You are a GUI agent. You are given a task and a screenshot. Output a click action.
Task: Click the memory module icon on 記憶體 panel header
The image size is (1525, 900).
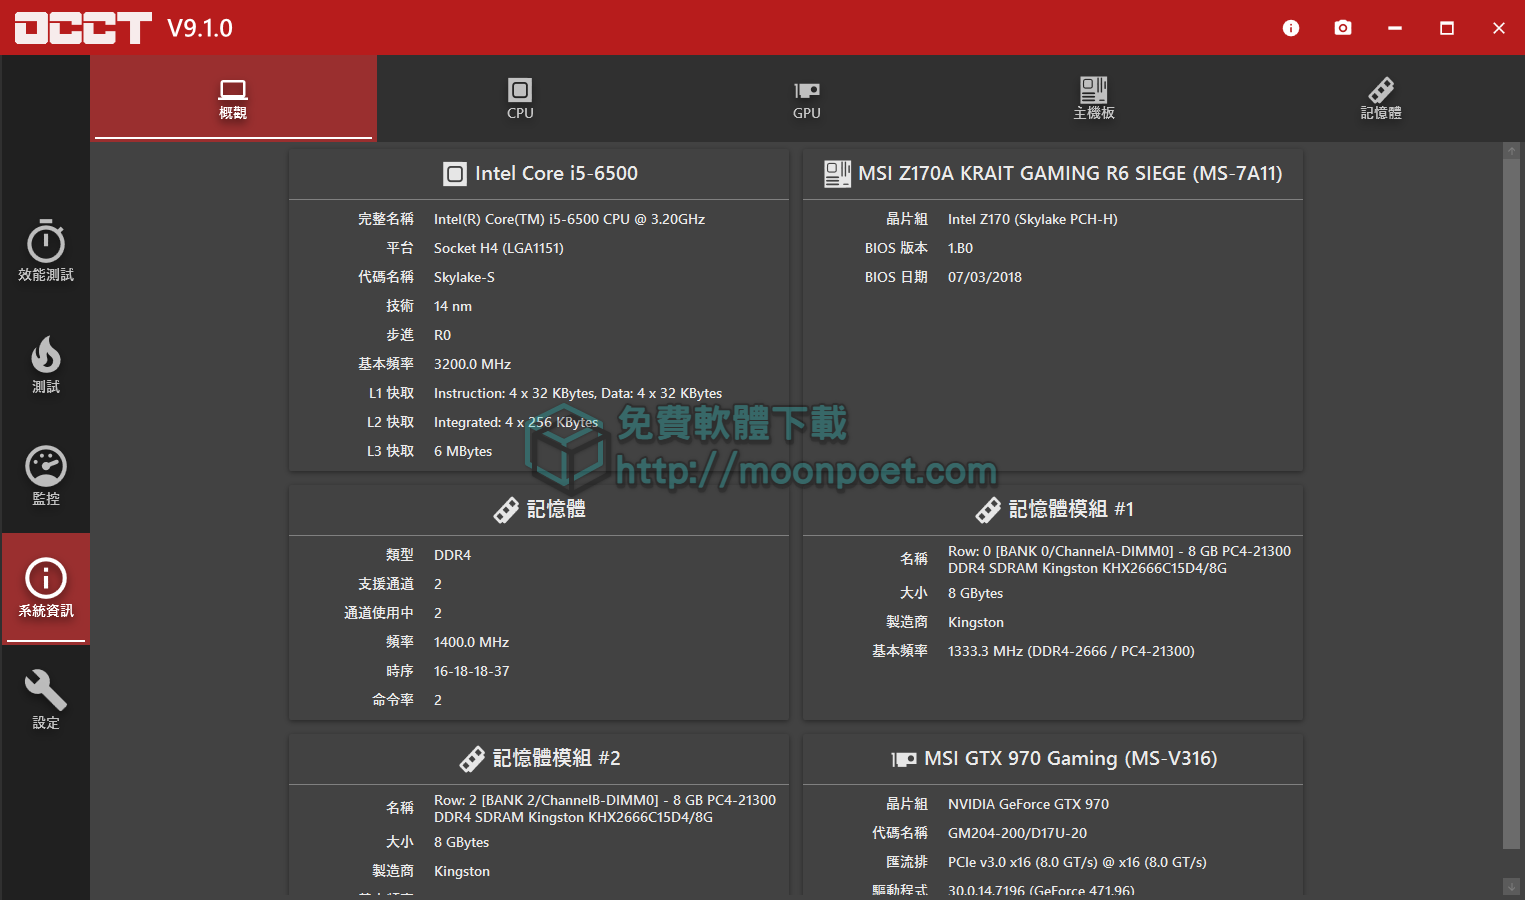(507, 509)
